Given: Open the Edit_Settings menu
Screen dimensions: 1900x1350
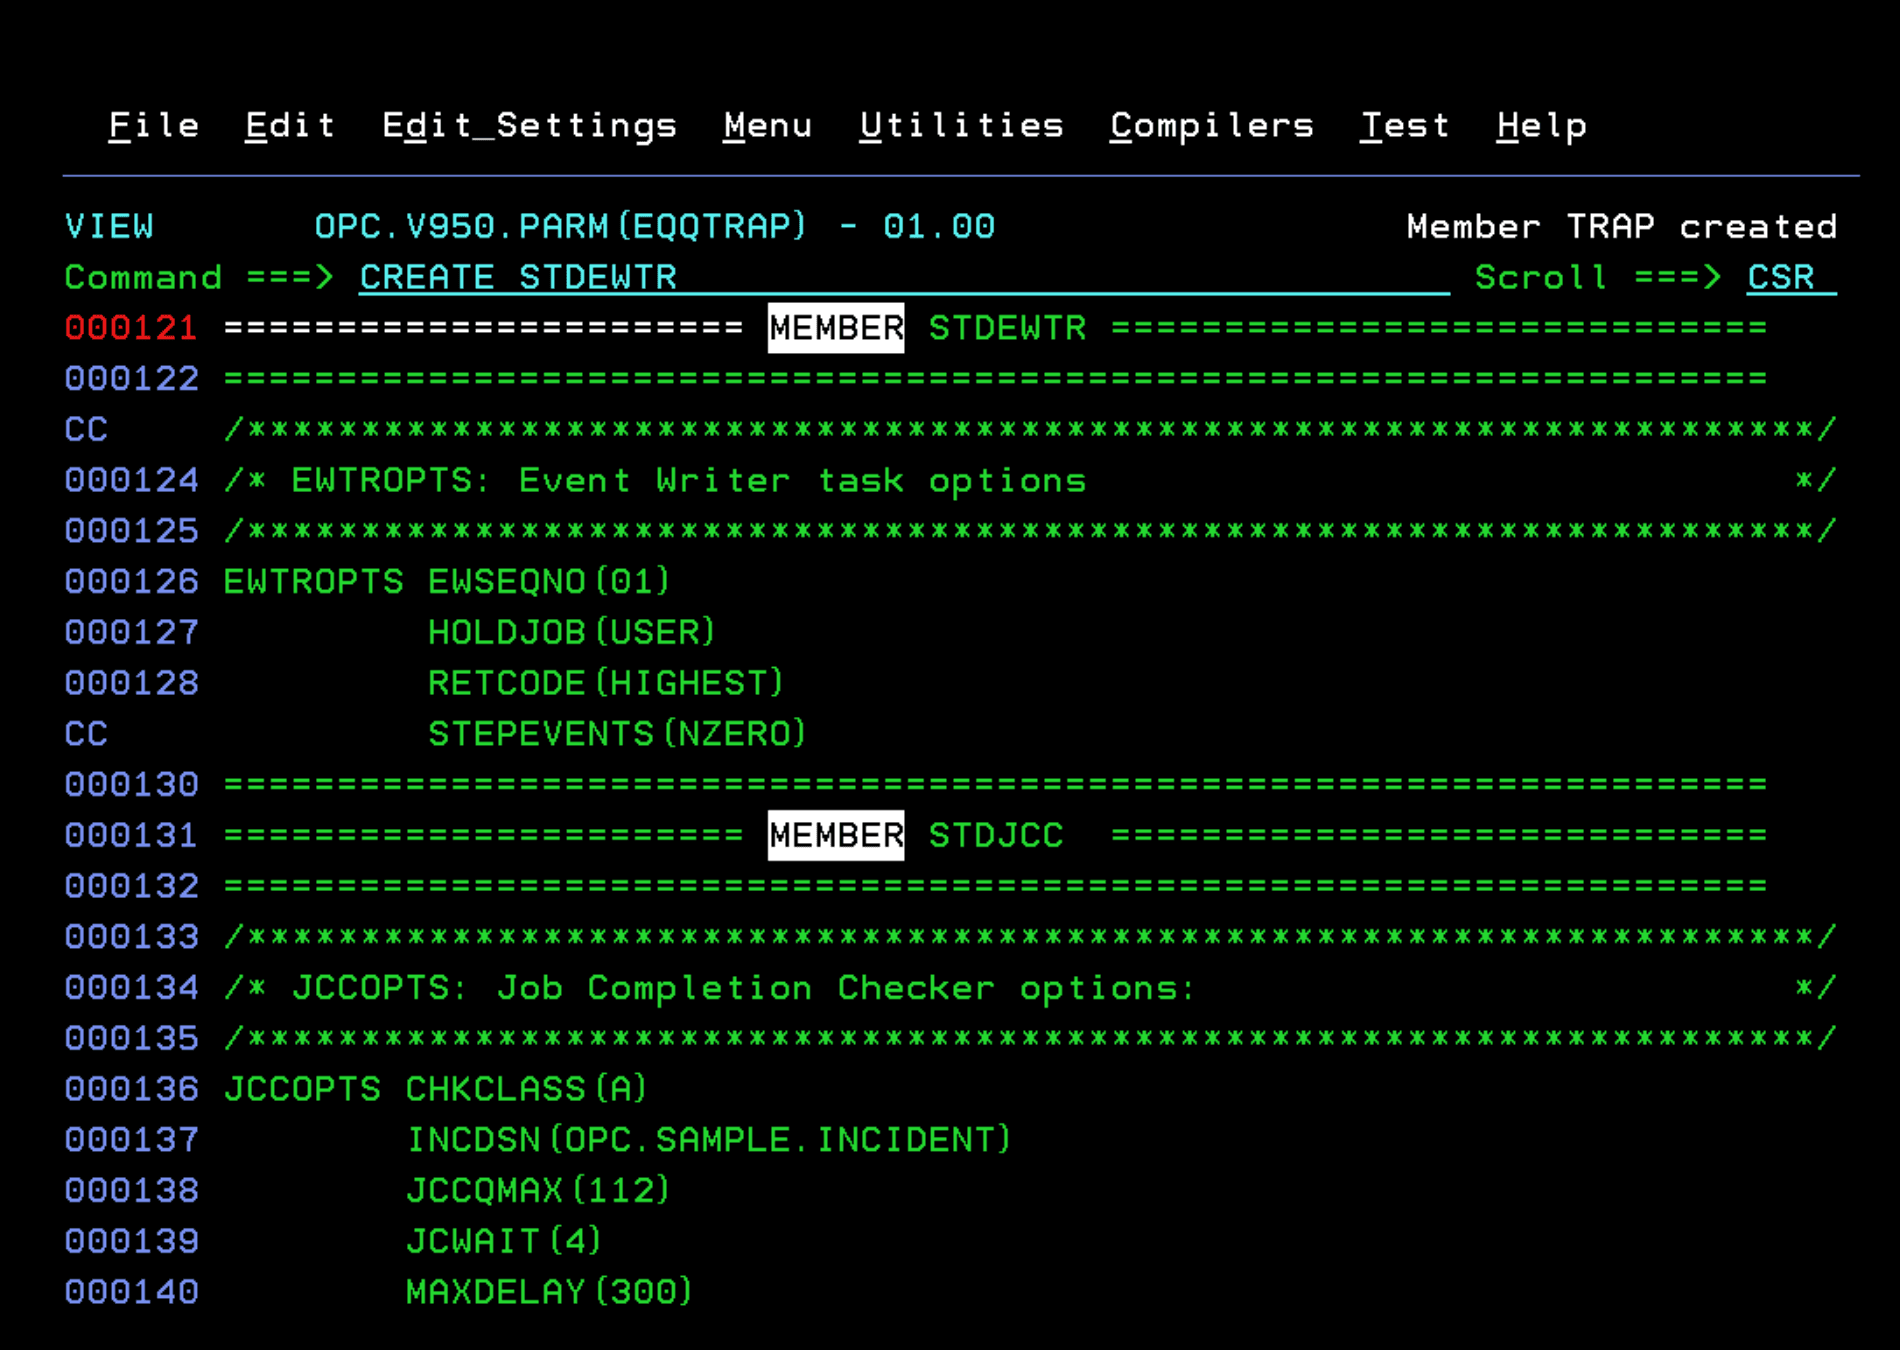Looking at the screenshot, I should (x=529, y=126).
